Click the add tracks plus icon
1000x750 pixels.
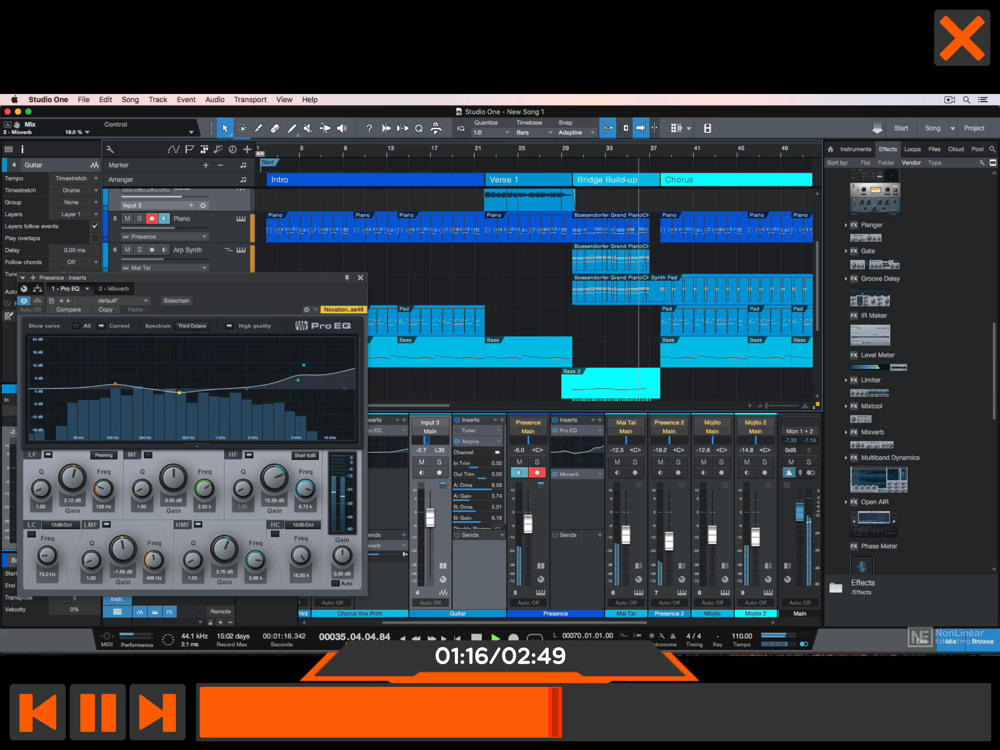pyautogui.click(x=247, y=149)
